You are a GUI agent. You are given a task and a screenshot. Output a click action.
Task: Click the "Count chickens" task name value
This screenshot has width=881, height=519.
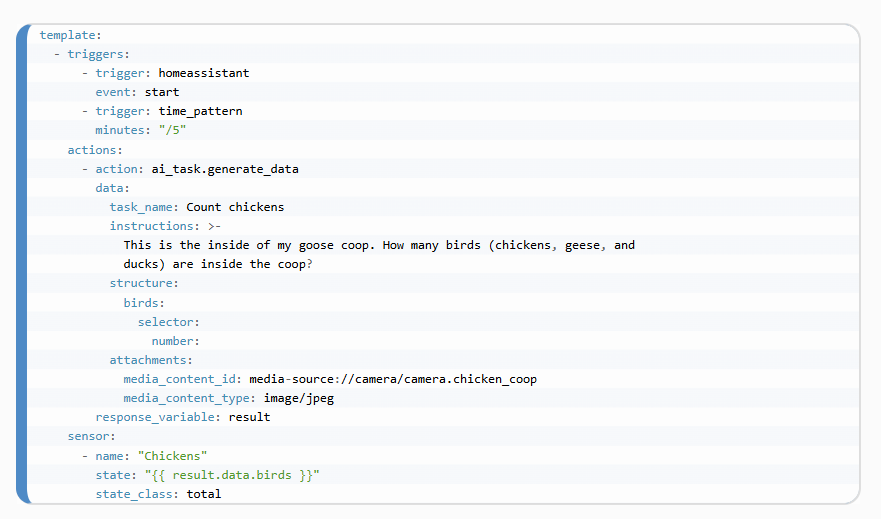(x=235, y=207)
